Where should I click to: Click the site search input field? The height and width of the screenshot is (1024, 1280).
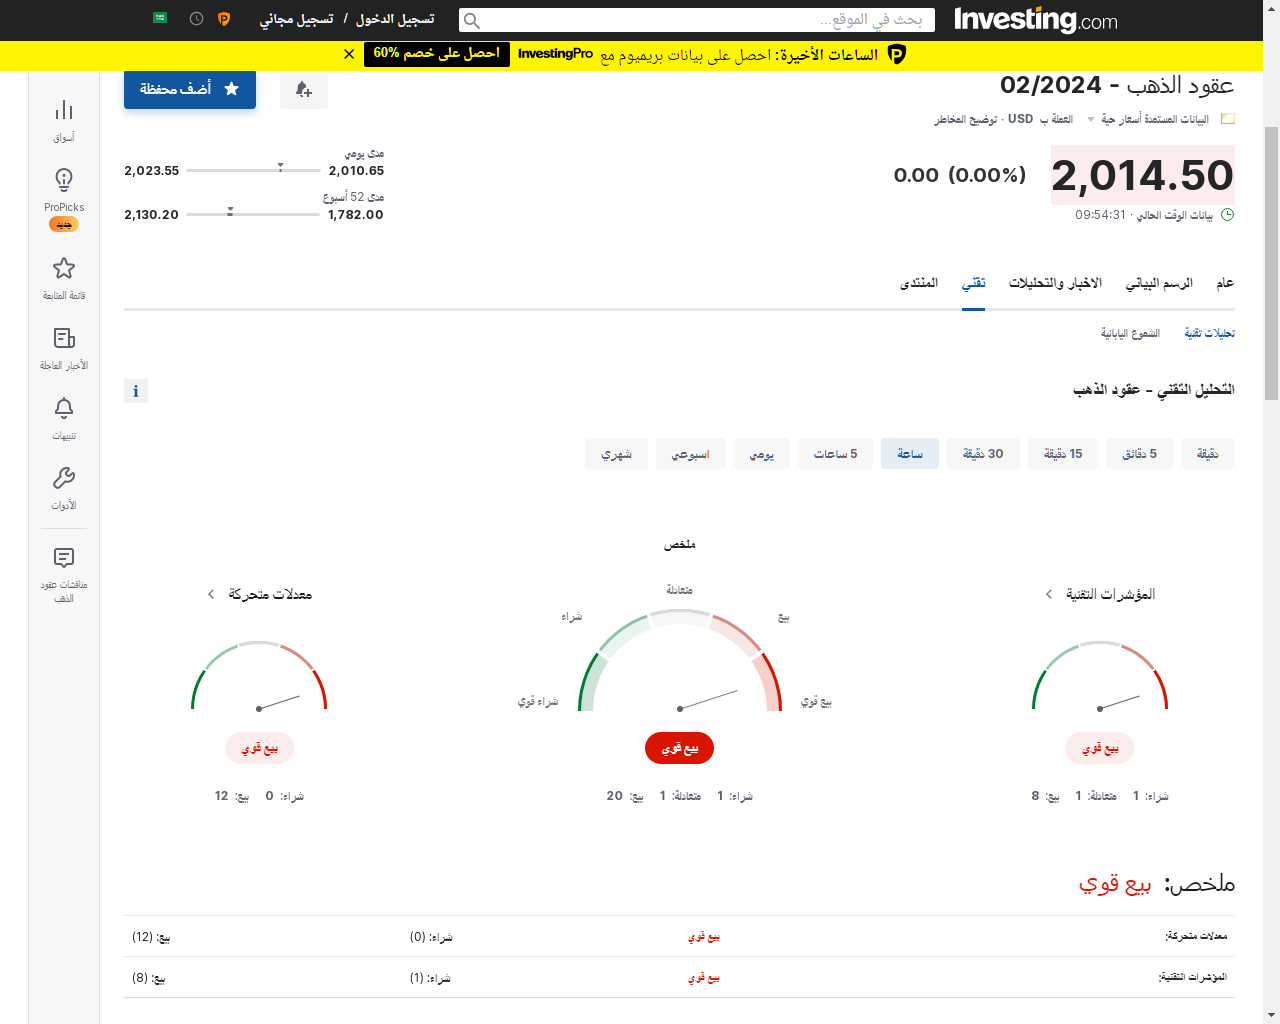tap(697, 20)
